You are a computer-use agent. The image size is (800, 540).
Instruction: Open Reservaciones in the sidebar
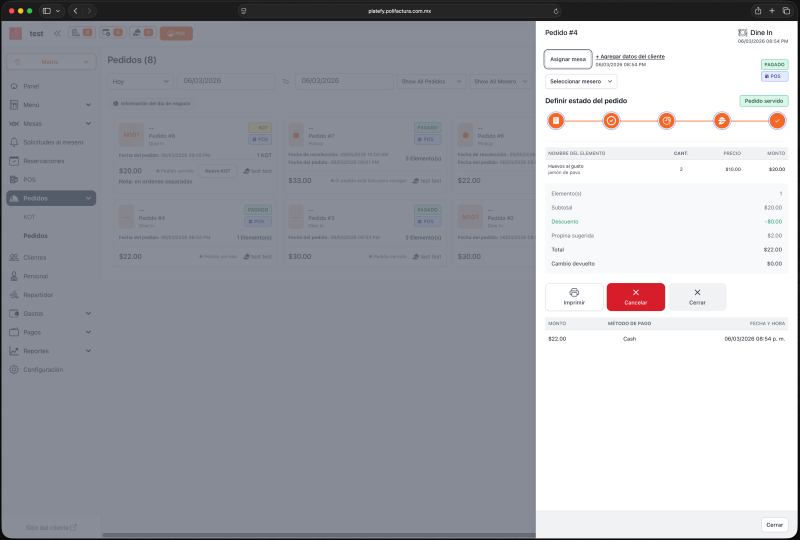coord(51,161)
